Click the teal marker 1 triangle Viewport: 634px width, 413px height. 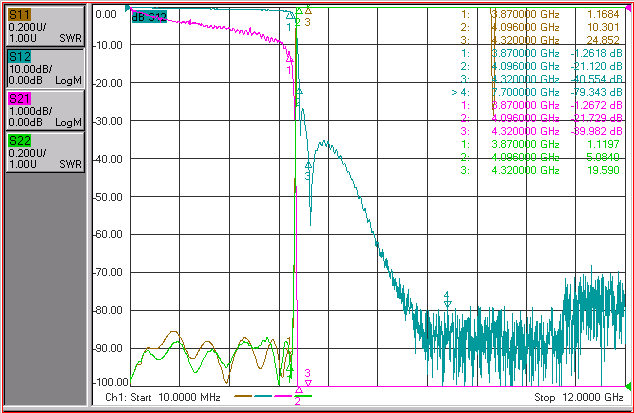[x=290, y=16]
